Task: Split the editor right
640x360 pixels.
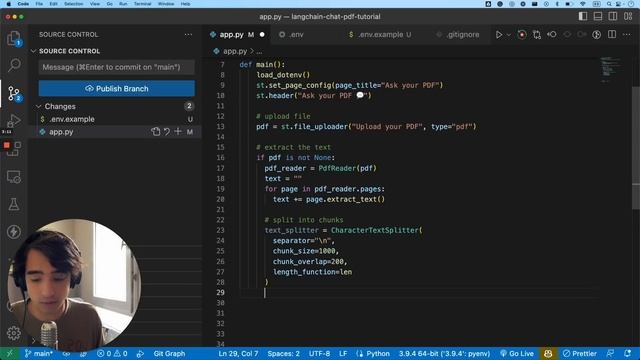Action: (x=612, y=35)
